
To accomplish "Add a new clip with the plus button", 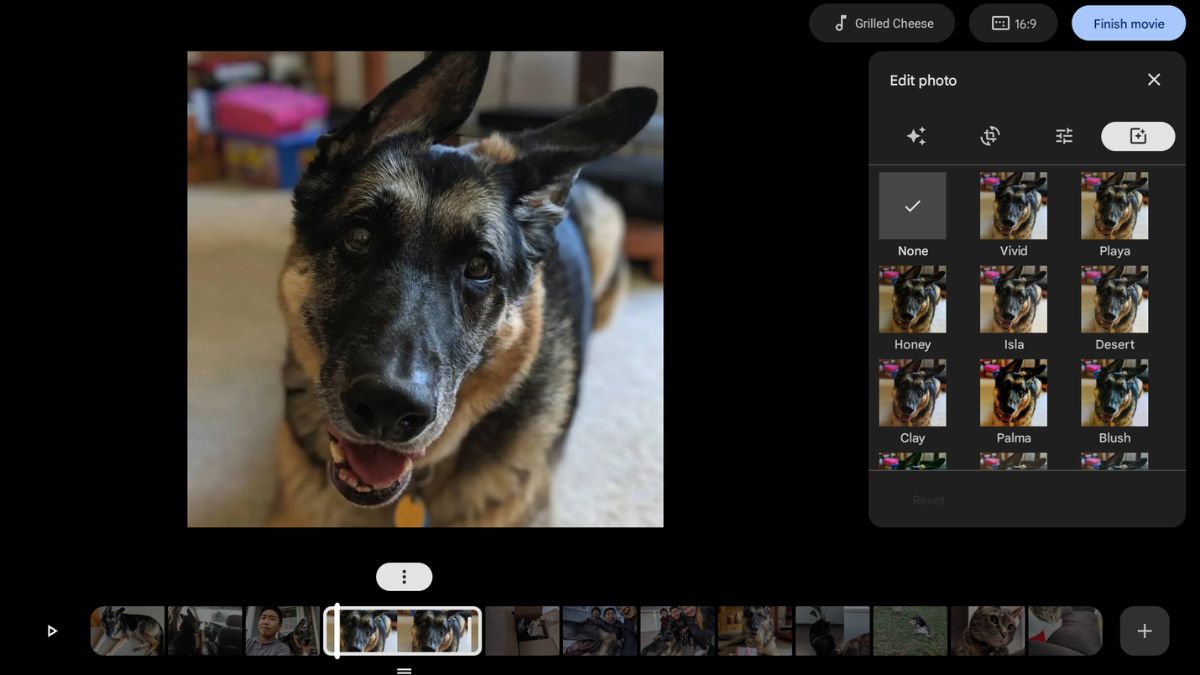I will pos(1144,630).
